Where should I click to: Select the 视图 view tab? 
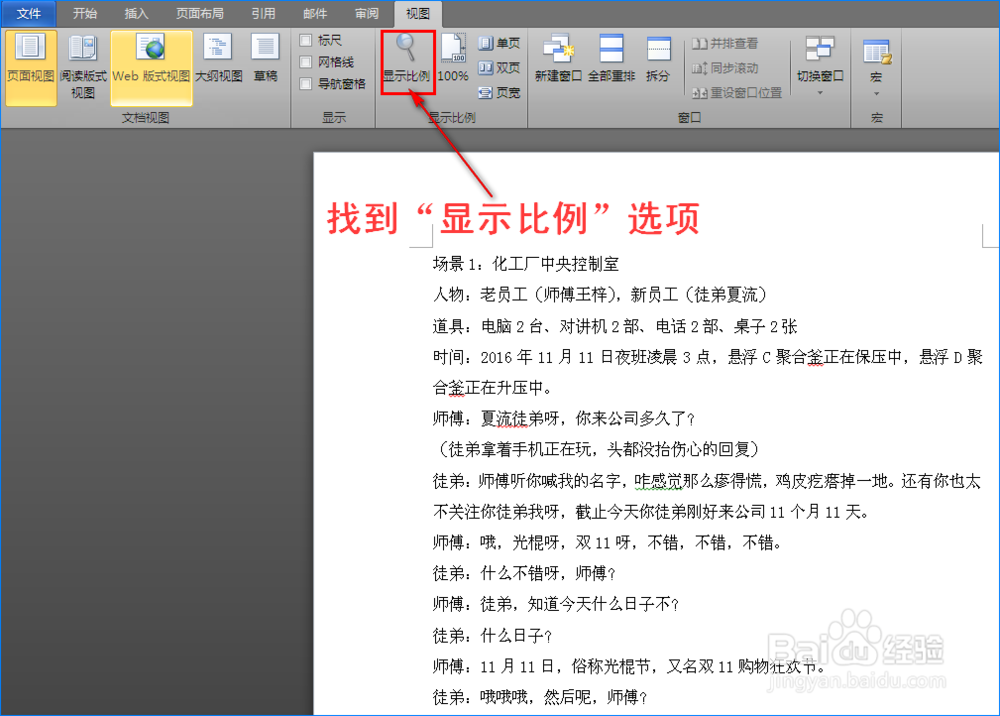click(x=418, y=13)
